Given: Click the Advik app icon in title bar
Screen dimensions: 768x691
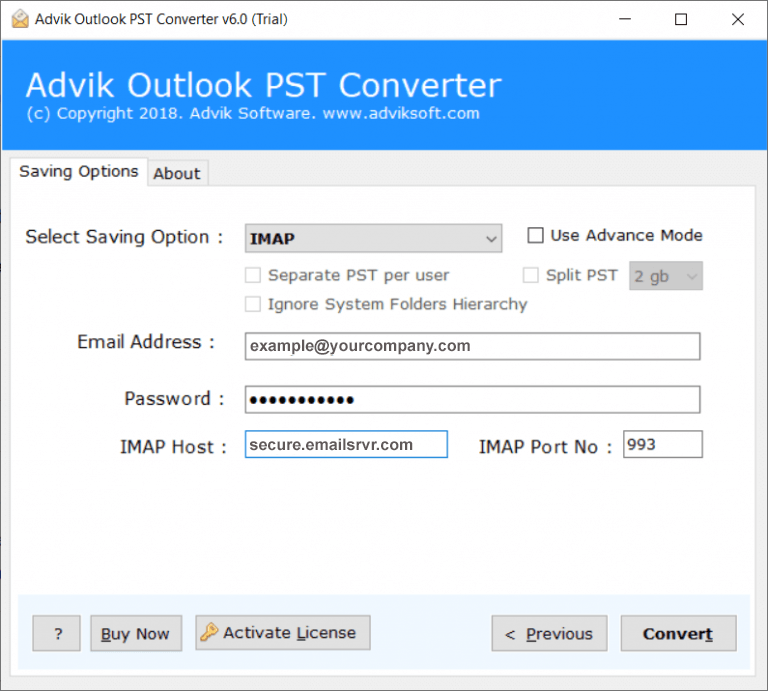Looking at the screenshot, I should pos(20,19).
